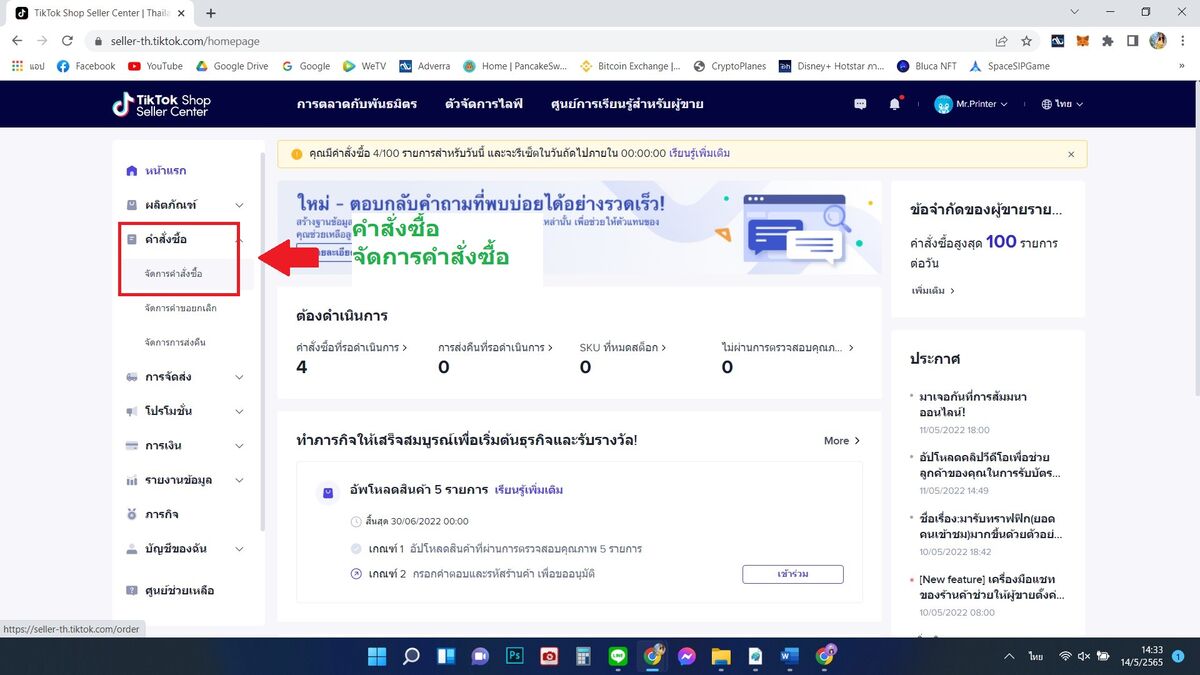Open การตลาดกับพันธมิตร top menu
Viewport: 1200px width, 675px height.
tap(357, 104)
